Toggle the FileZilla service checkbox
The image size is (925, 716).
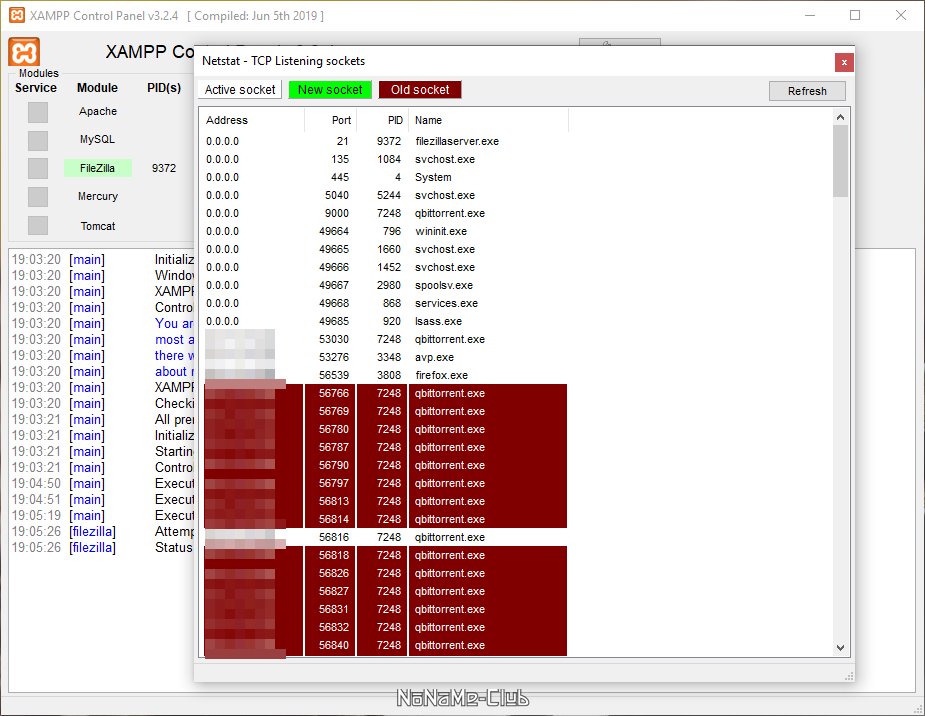(38, 168)
